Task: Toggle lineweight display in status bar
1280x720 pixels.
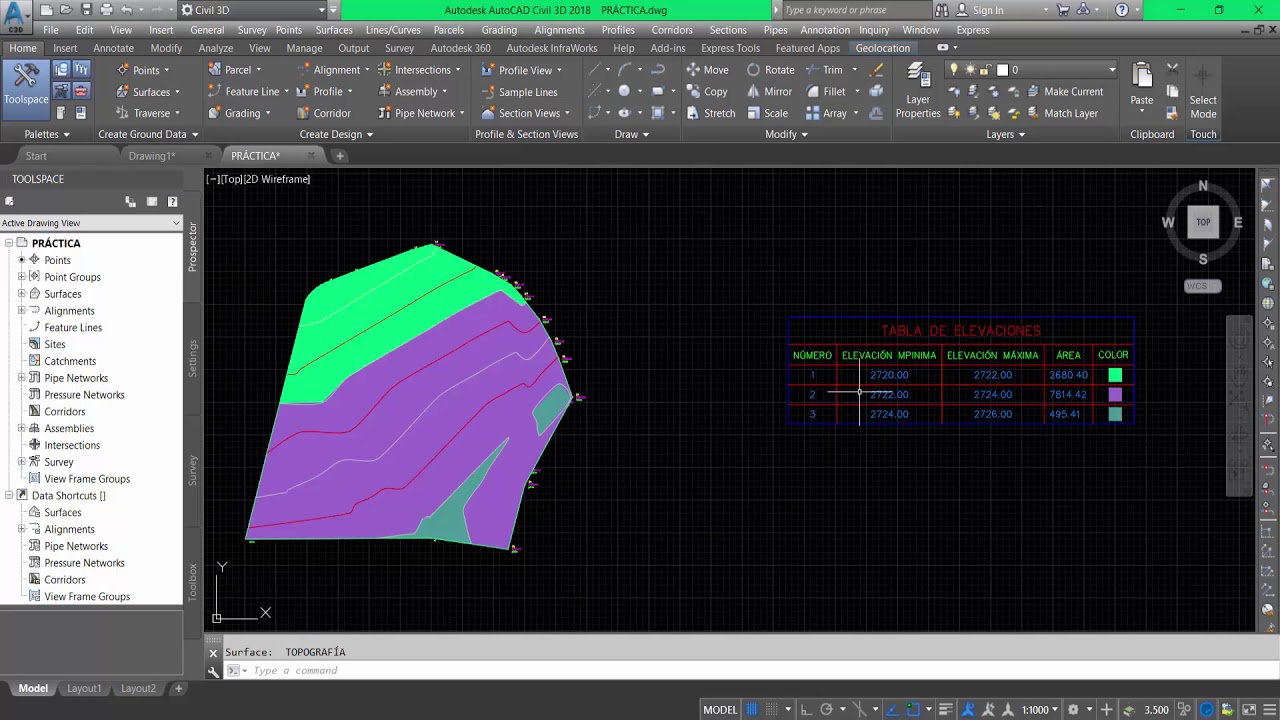Action: point(945,710)
